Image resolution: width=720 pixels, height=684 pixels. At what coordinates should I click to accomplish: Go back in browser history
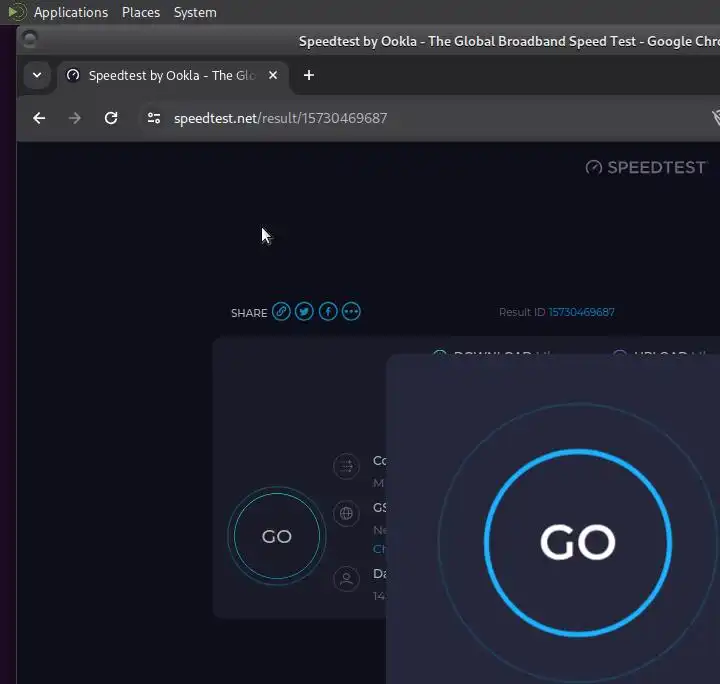(39, 118)
